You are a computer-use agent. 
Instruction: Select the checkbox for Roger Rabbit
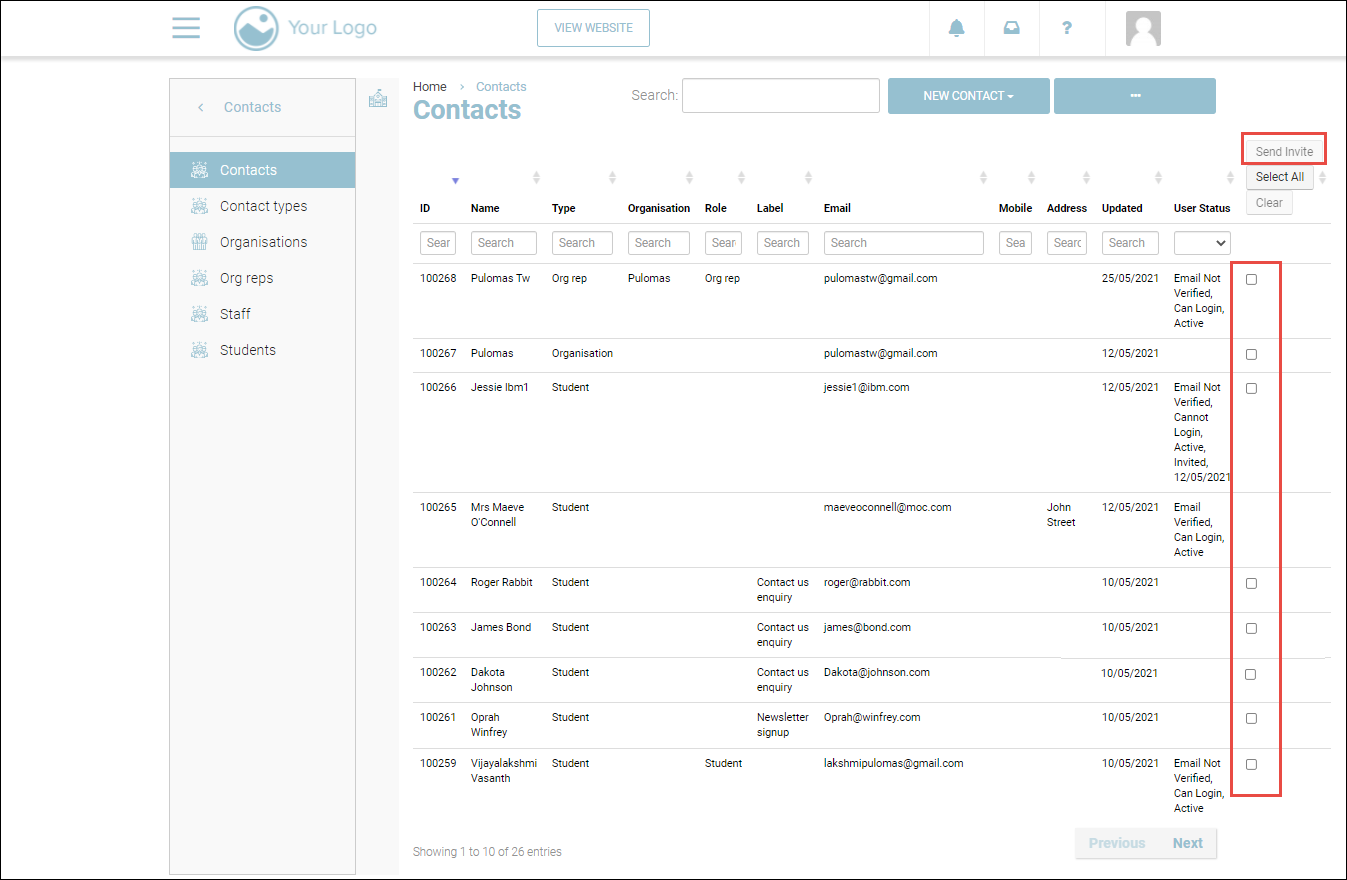point(1251,584)
